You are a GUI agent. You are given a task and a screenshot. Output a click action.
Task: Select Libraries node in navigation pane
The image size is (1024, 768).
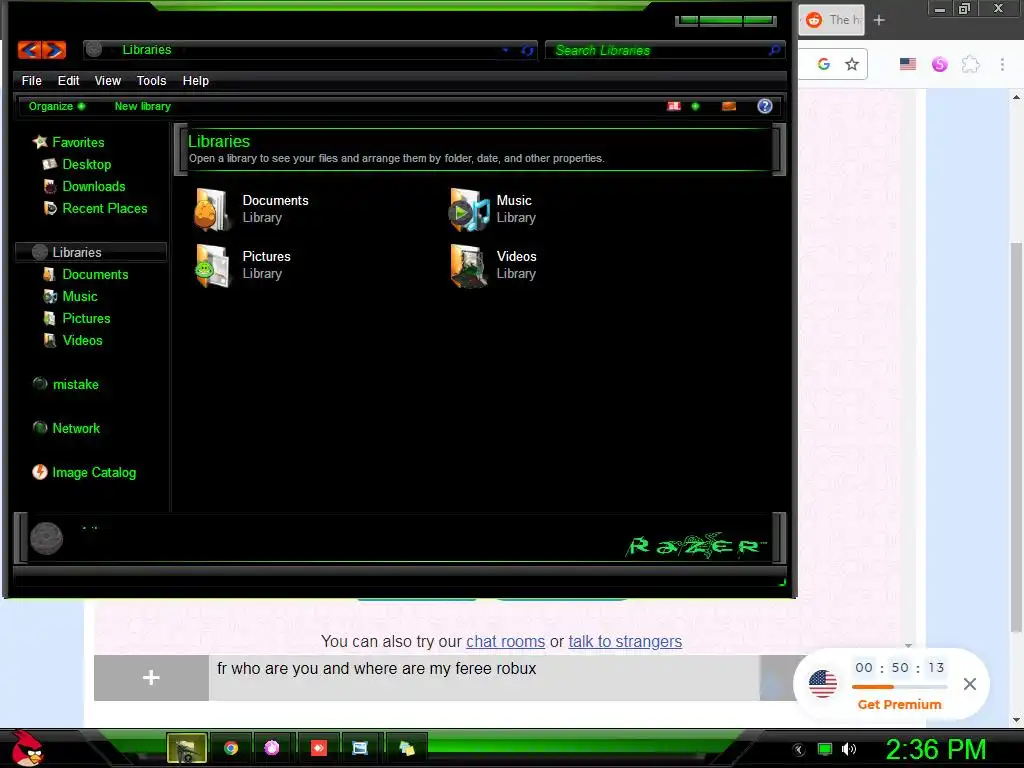90,252
